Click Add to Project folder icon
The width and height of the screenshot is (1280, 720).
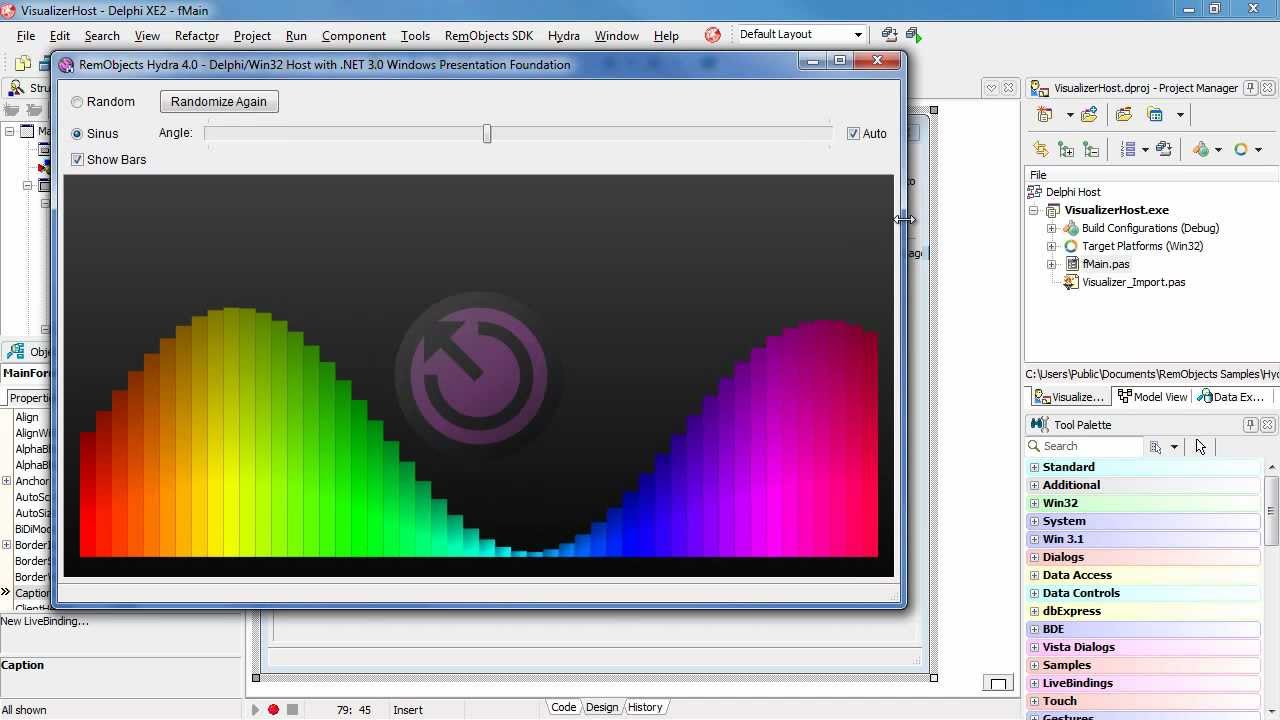1089,115
